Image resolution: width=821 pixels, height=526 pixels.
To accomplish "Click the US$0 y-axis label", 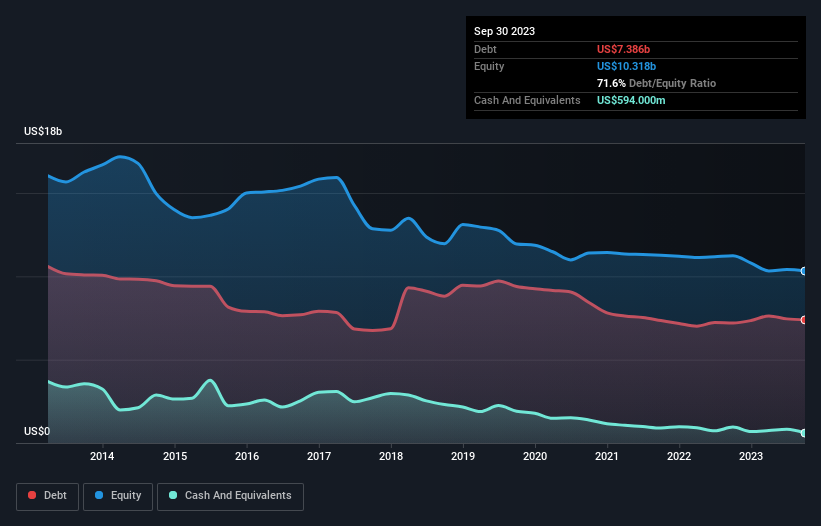I will [37, 431].
